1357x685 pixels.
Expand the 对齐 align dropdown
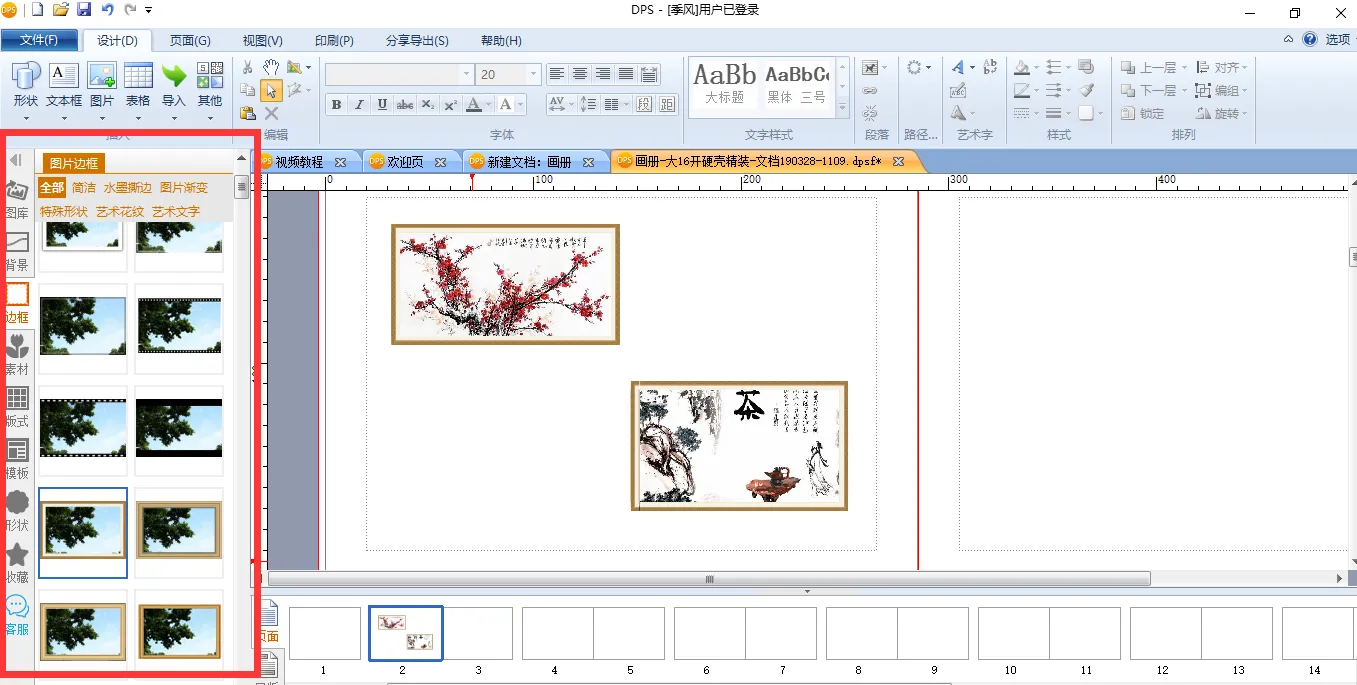coord(1246,68)
